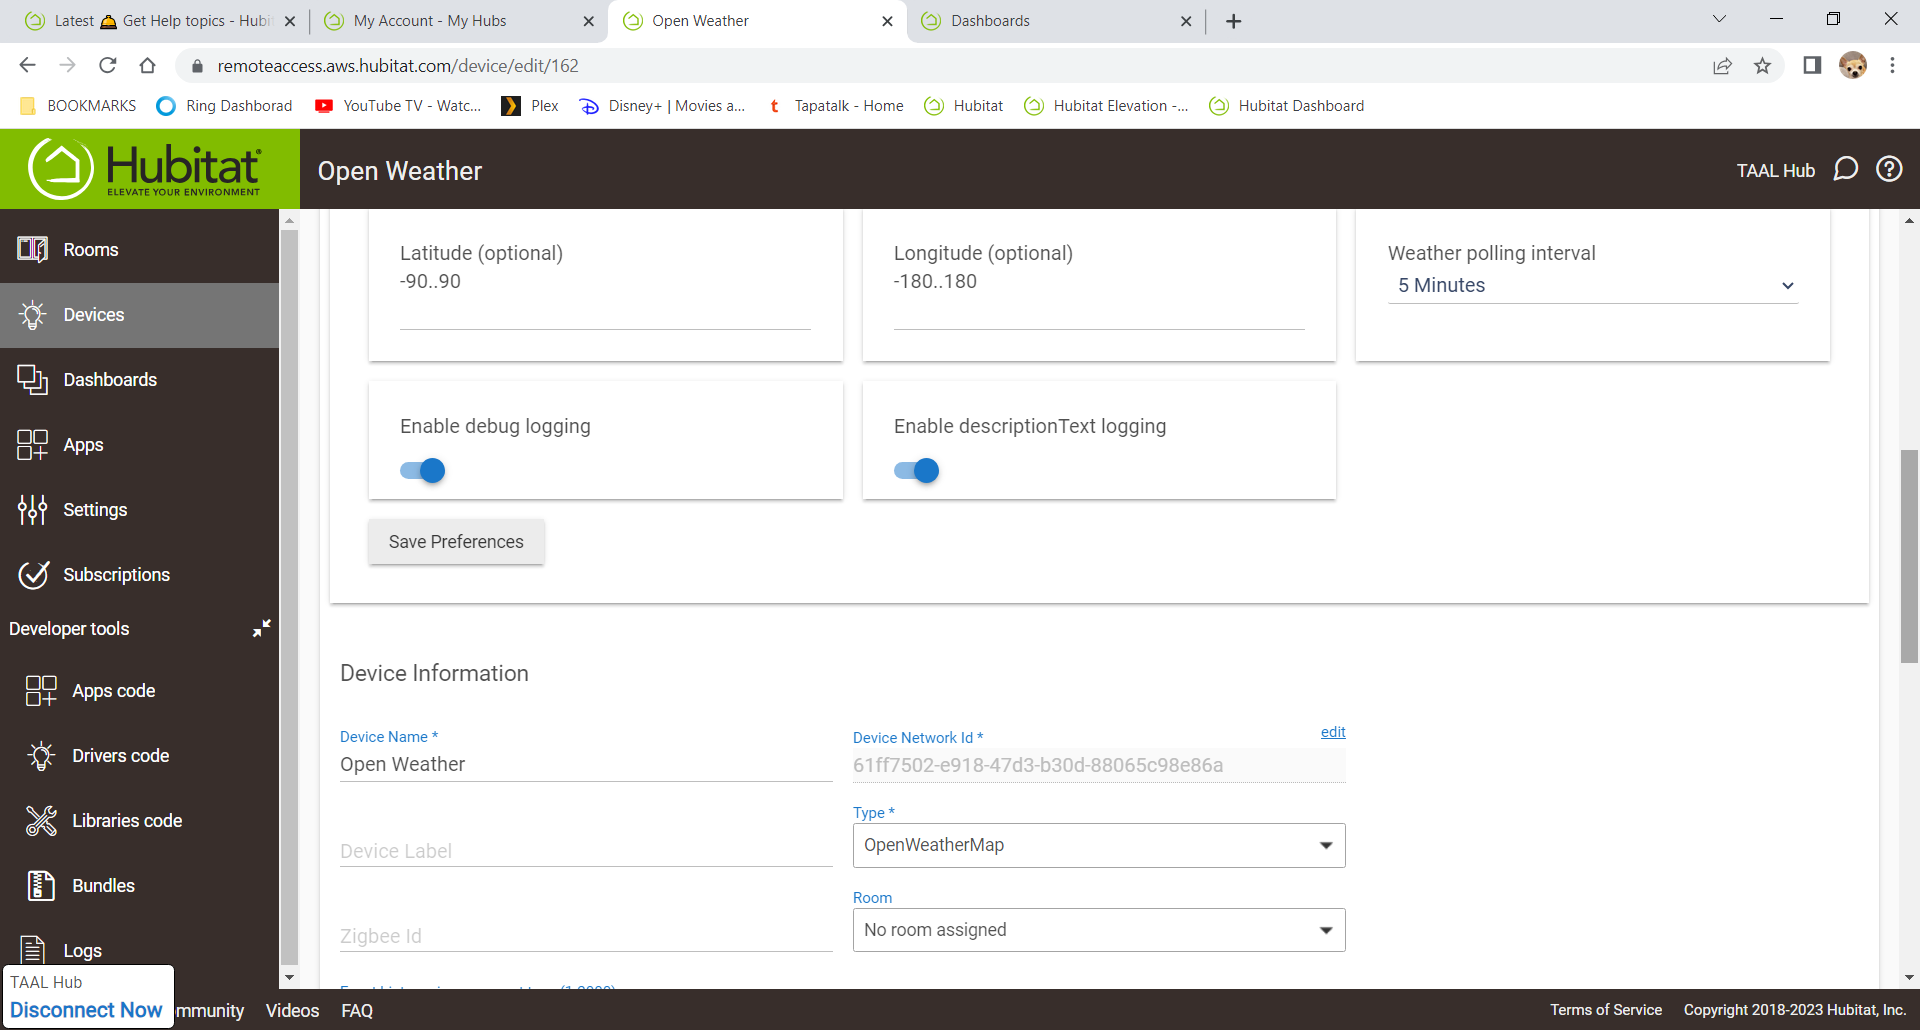Collapse the Developer tools section
Viewport: 1920px width, 1030px height.
[x=261, y=628]
